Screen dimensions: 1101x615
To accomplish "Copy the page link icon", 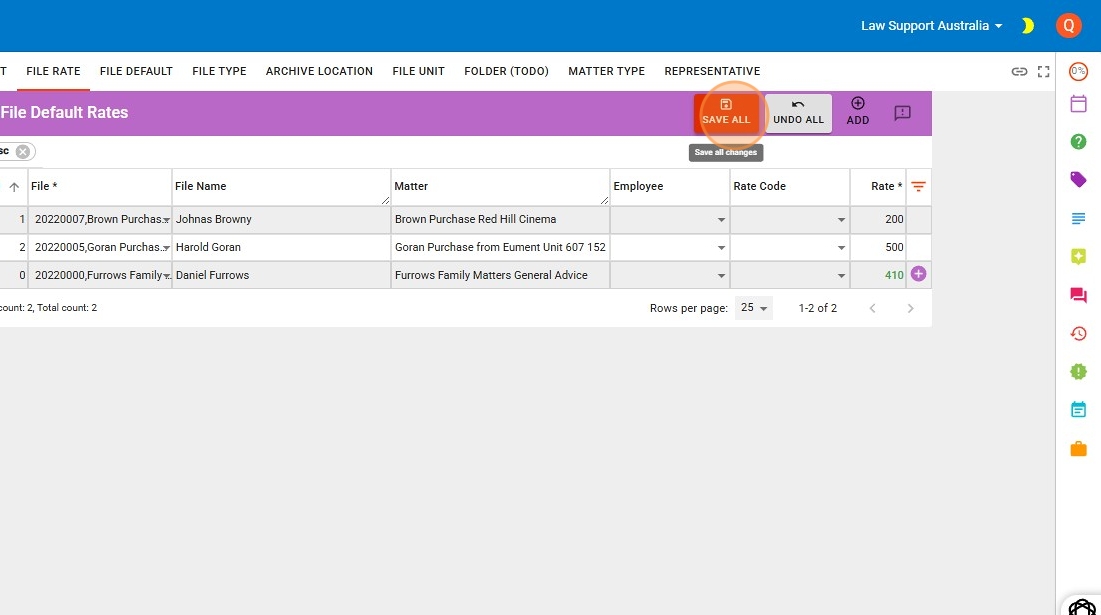I will coord(1019,72).
